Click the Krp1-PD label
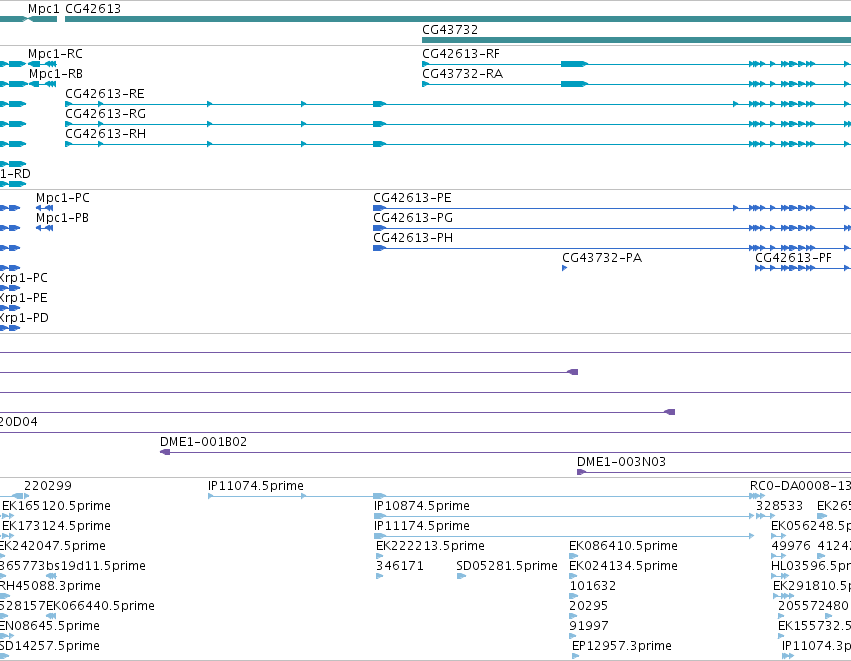 click(24, 318)
